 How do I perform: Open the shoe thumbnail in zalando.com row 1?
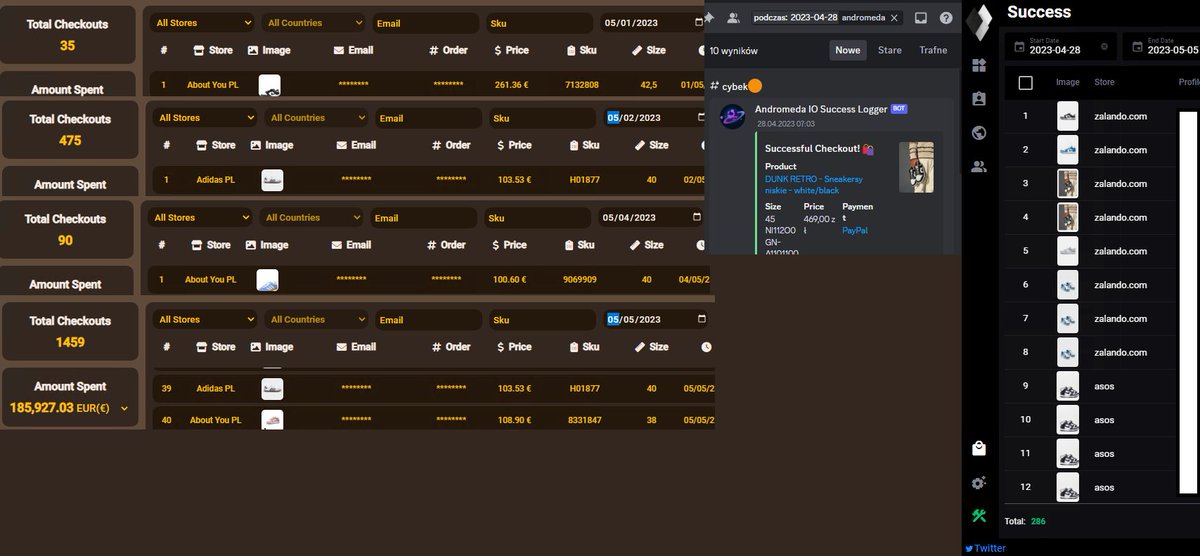click(x=1068, y=116)
